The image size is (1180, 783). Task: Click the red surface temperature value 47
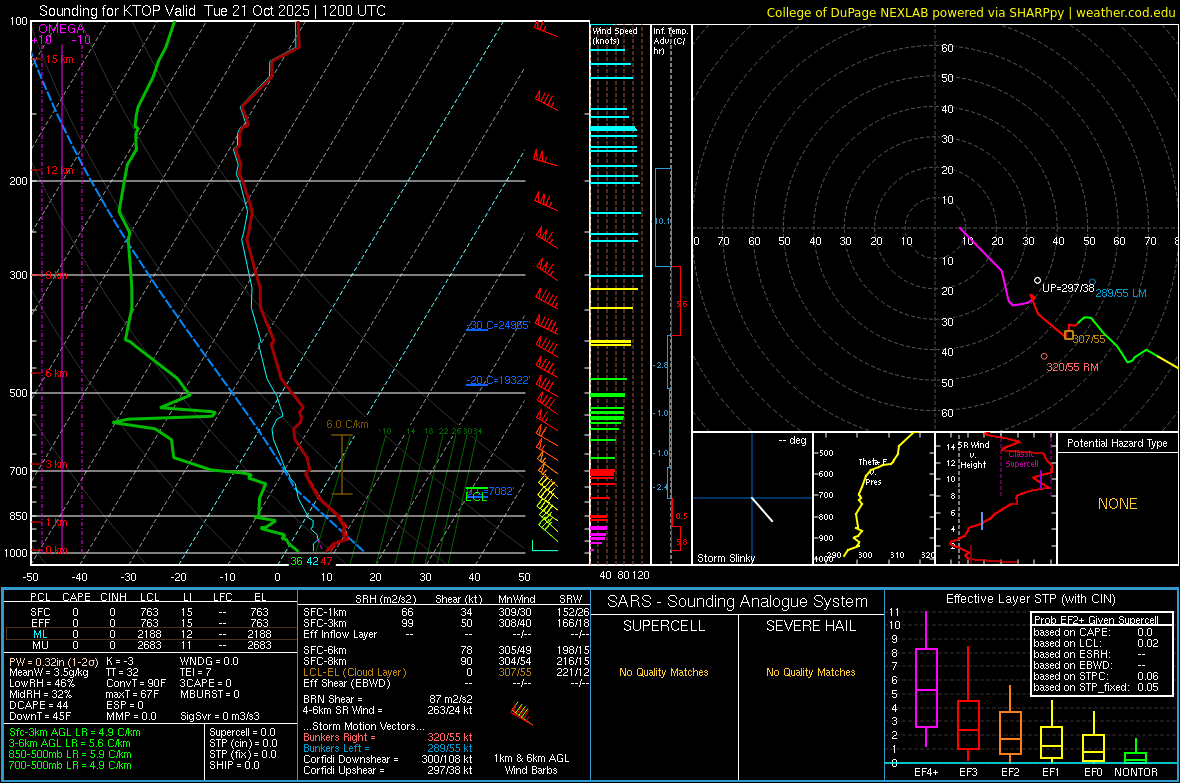[x=327, y=562]
